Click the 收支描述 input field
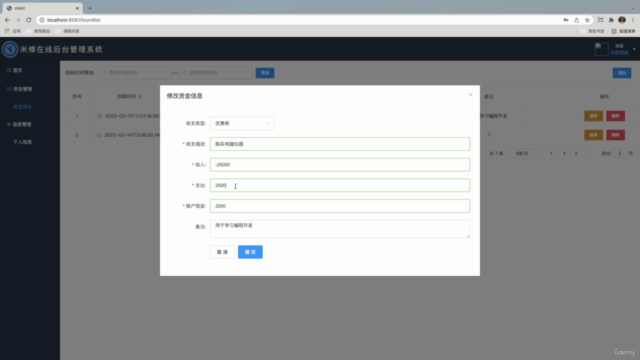Viewport: 640px width, 360px height. [x=340, y=144]
